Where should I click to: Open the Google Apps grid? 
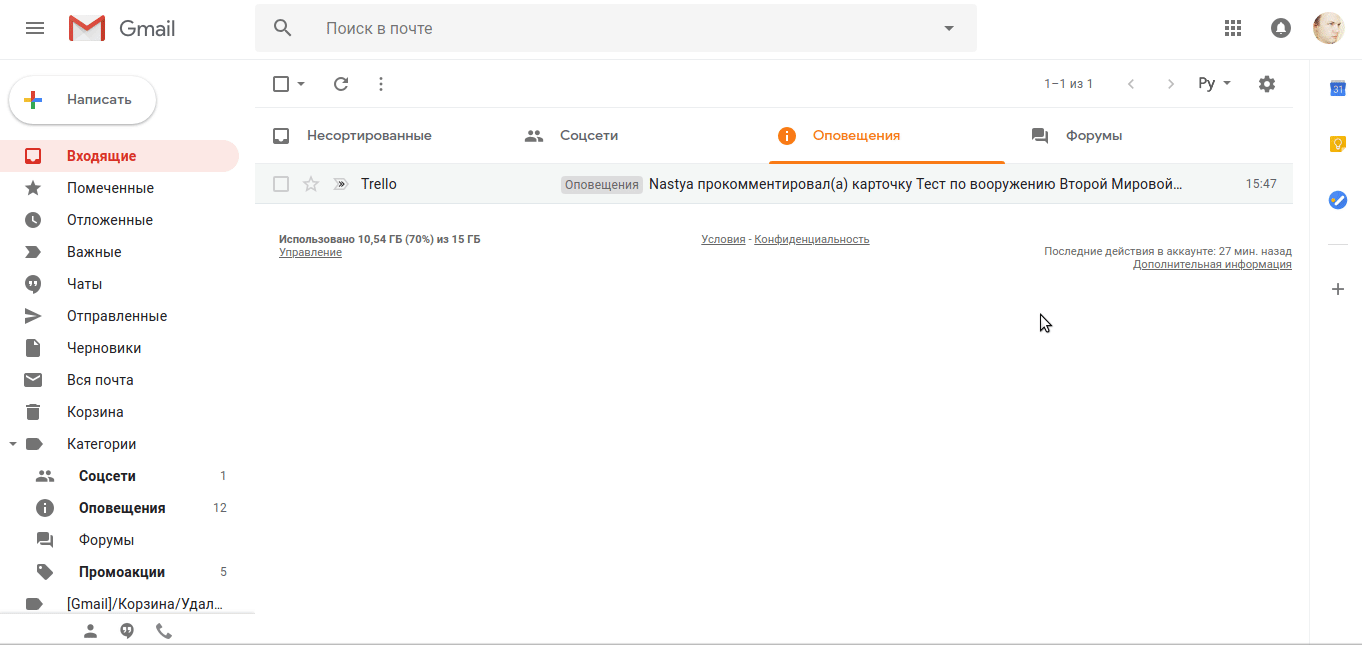[1232, 28]
